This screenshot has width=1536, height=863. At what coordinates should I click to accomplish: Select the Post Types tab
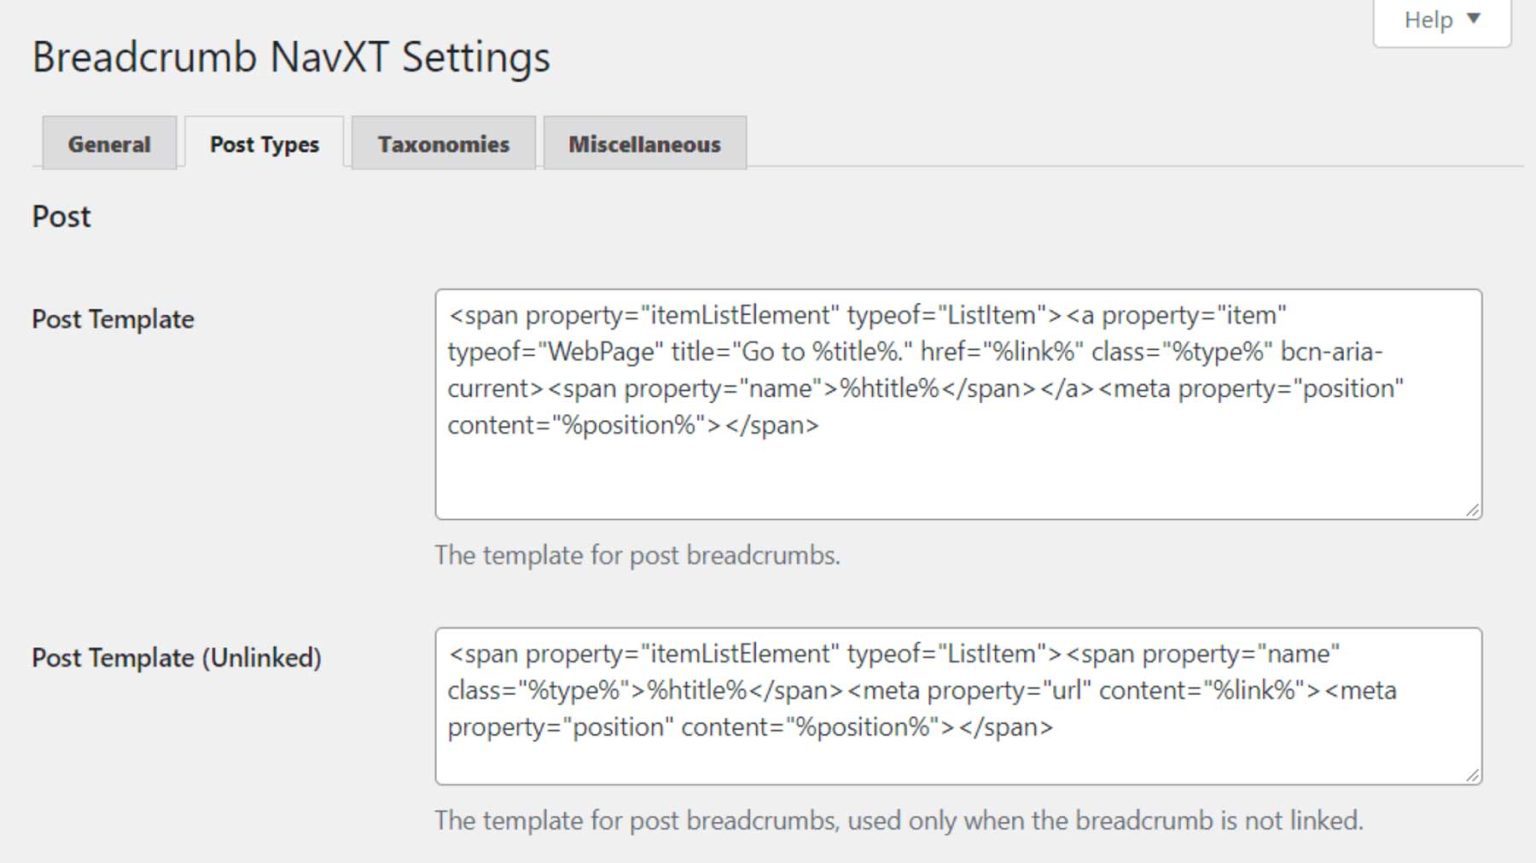(x=263, y=143)
